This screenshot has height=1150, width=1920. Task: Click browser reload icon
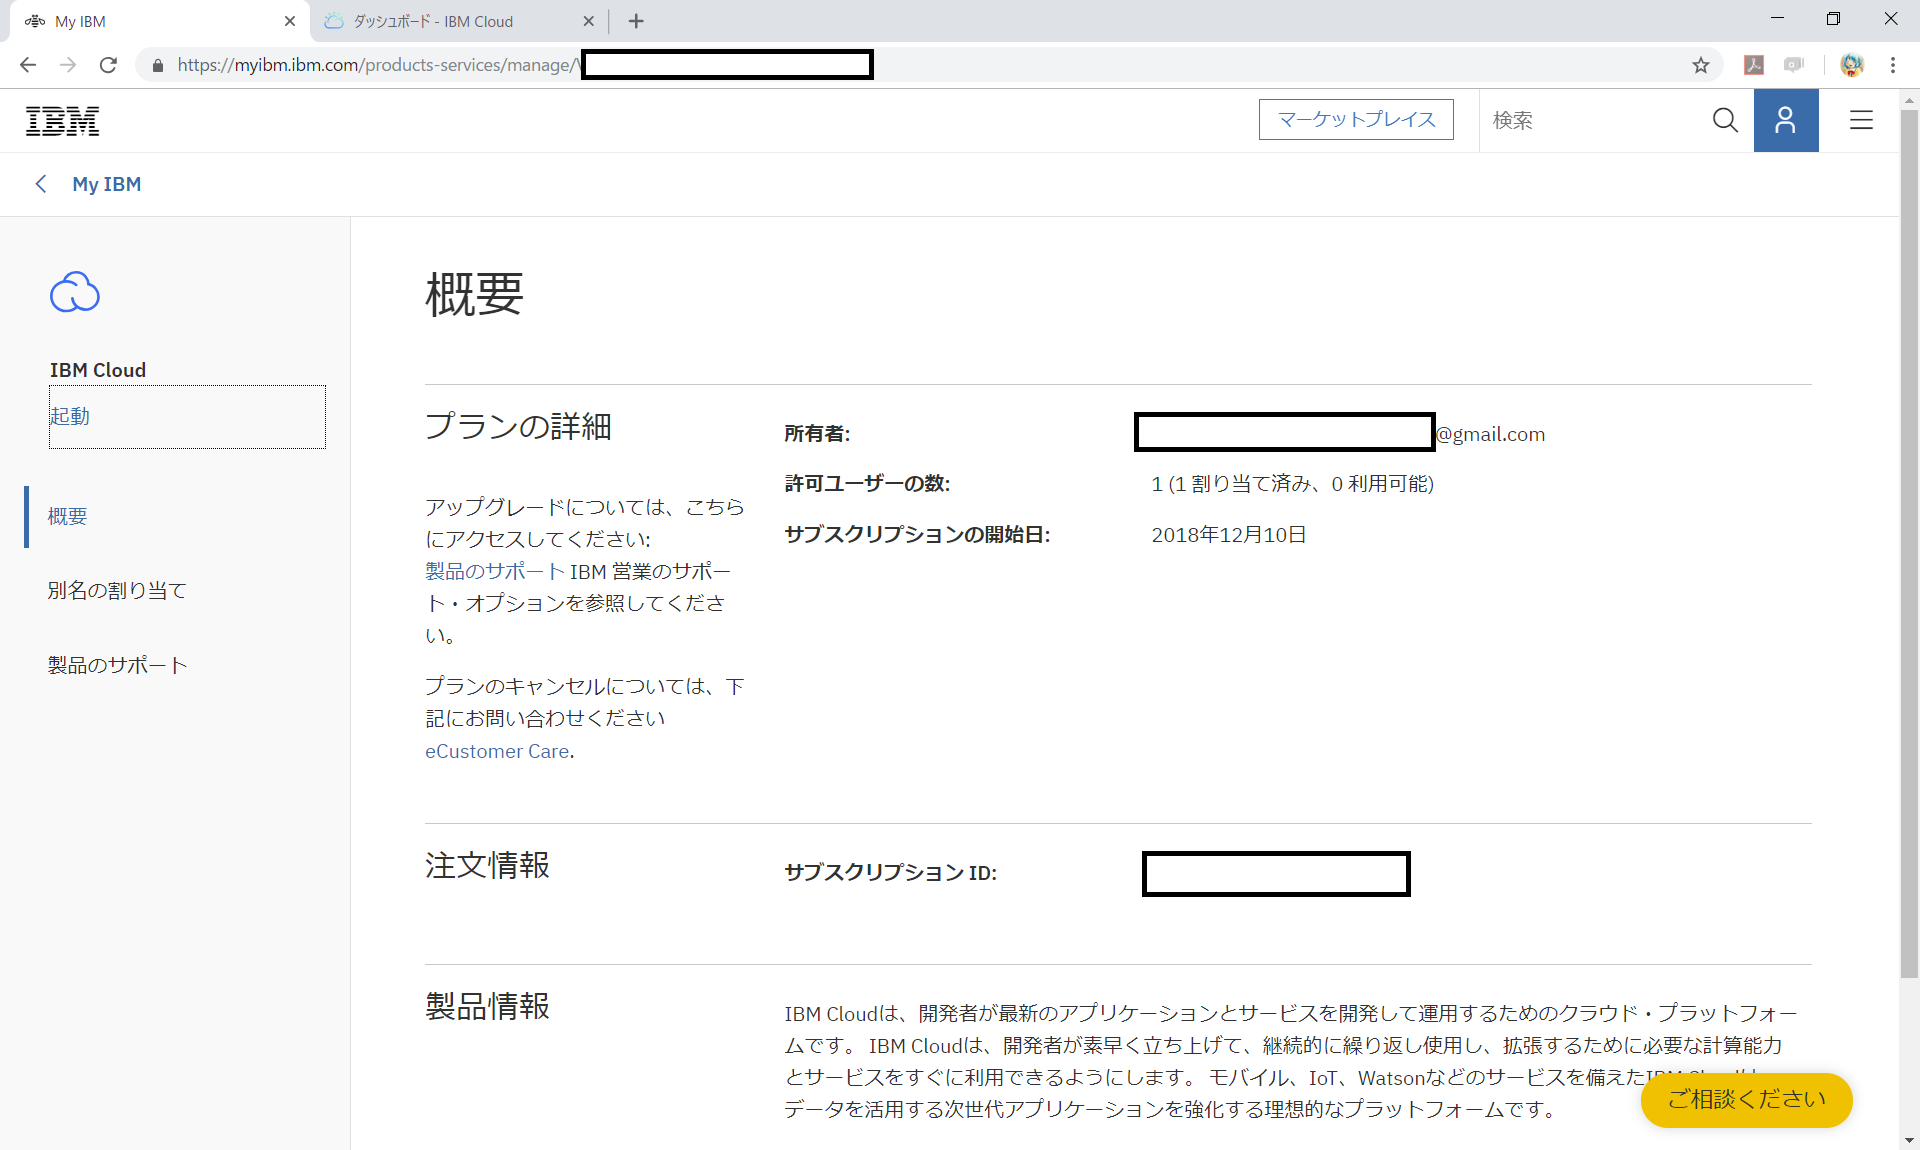pos(108,65)
